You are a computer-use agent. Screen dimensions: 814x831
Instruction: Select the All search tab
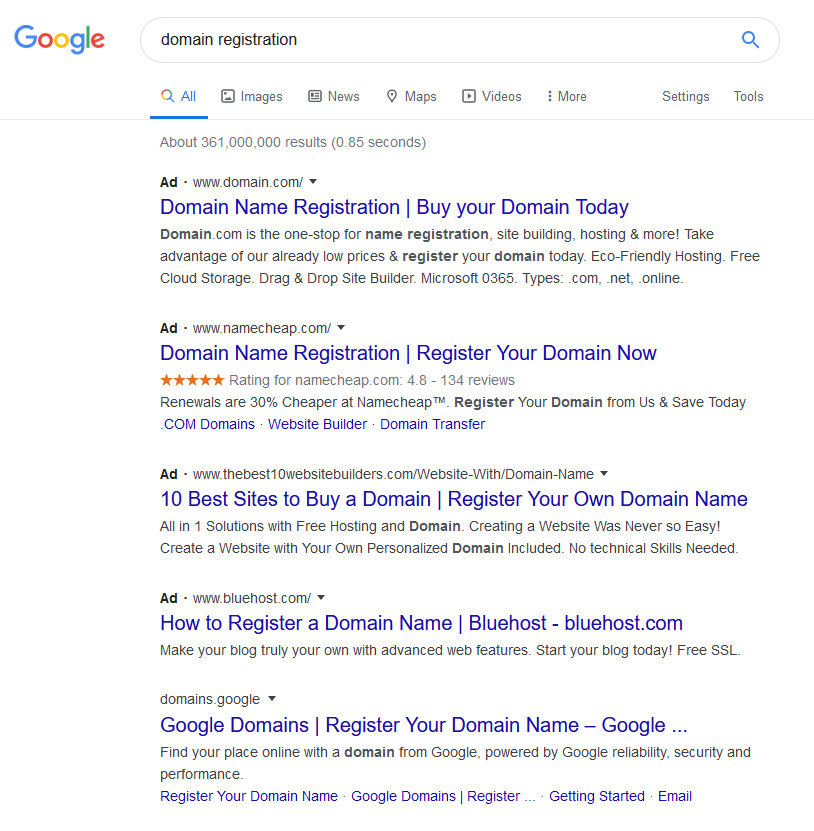click(x=179, y=96)
